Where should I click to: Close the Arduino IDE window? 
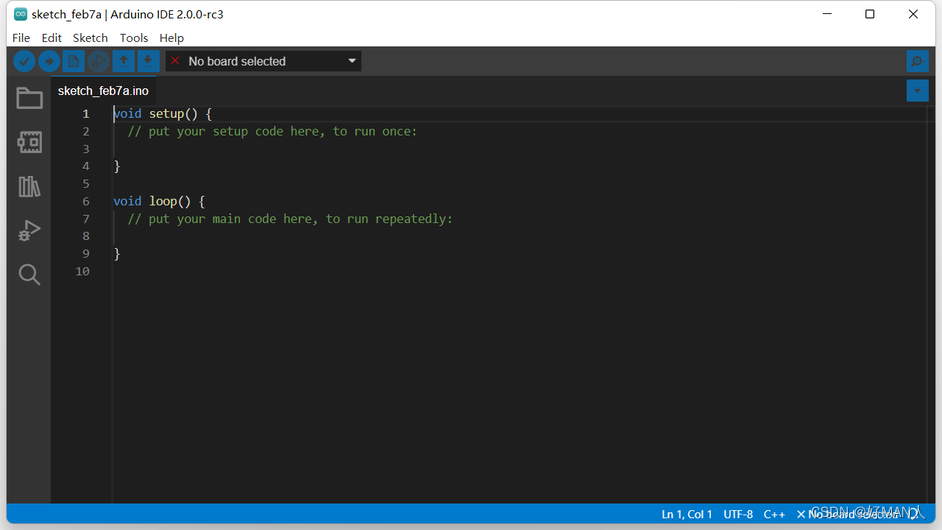913,14
